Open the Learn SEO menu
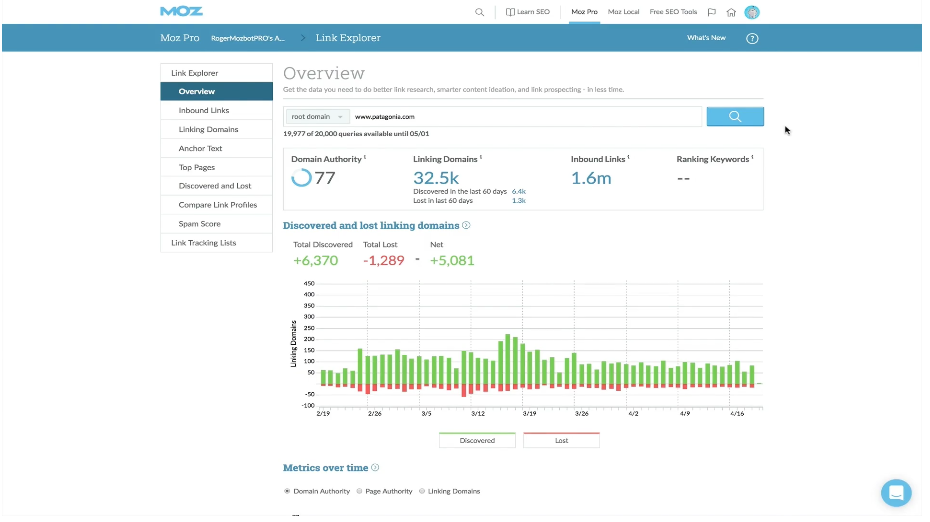Viewport: 930px width, 522px height. (x=527, y=12)
